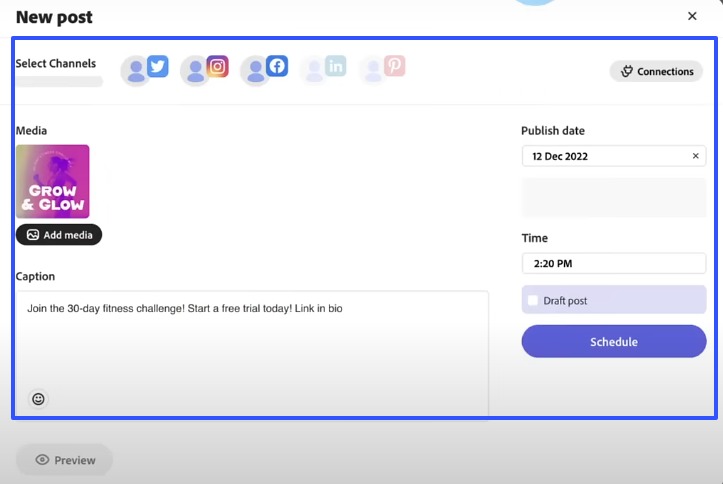The width and height of the screenshot is (723, 484).
Task: Select the Facebook channel icon
Action: (265, 69)
